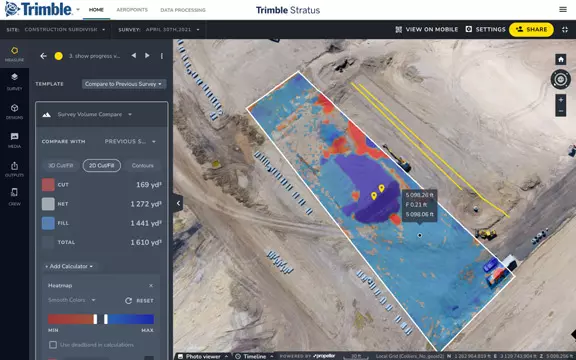Open the Template Compare to Previous Survey dropdown
The image size is (576, 360).
coord(124,84)
